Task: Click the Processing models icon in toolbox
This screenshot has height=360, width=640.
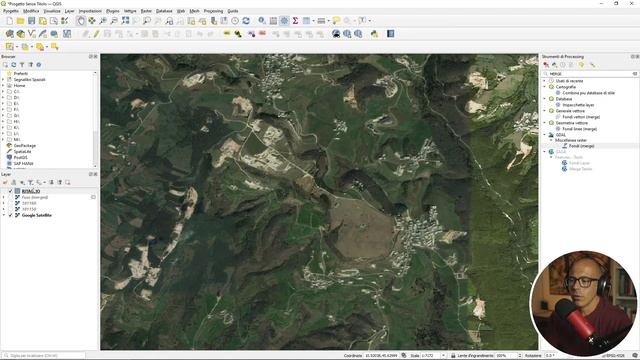Action: click(x=546, y=65)
